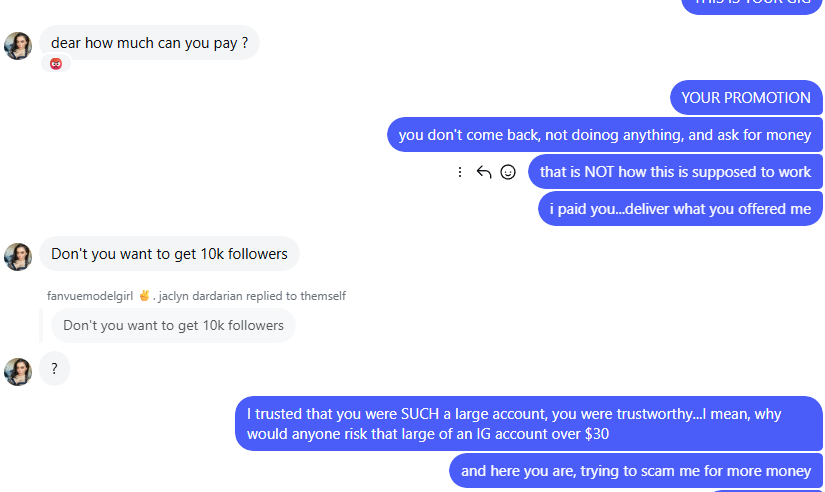Click "that is NOT how this is supposed to work"

[675, 172]
